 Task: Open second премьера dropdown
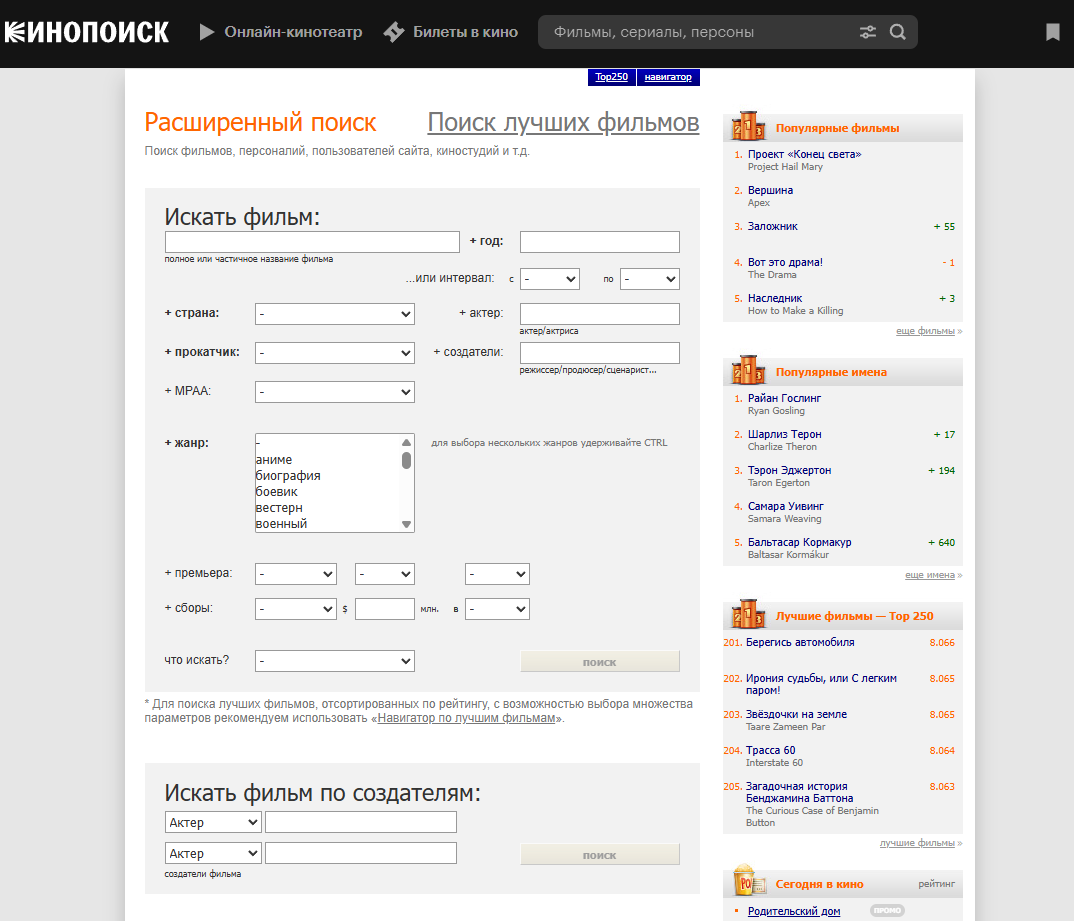click(x=385, y=574)
